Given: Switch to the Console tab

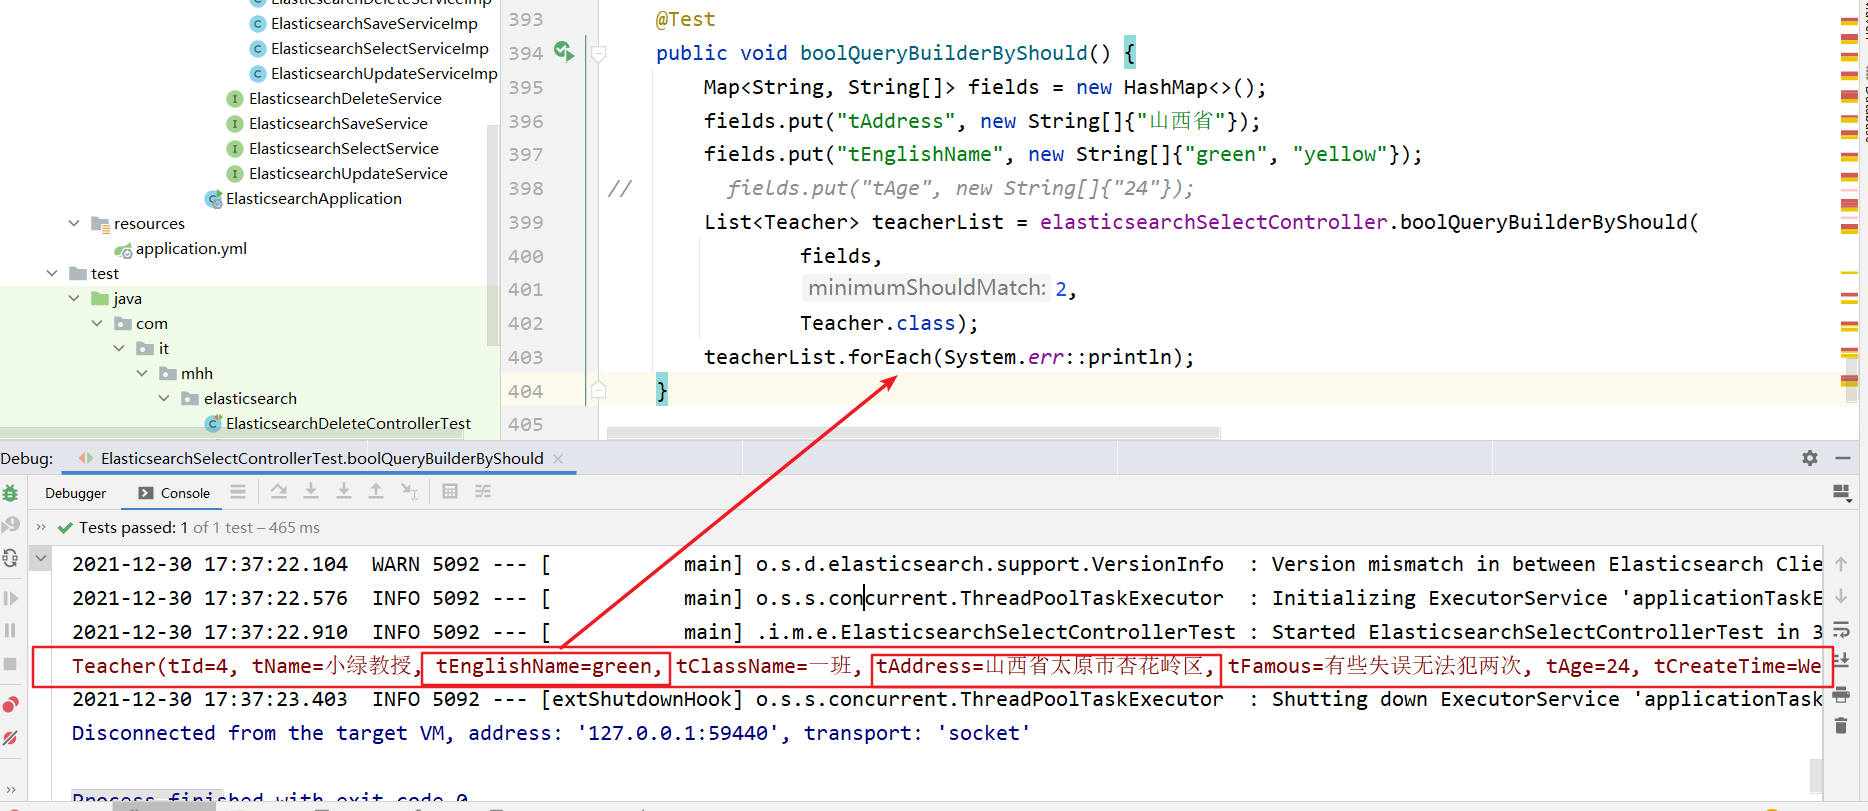Looking at the screenshot, I should coord(174,493).
